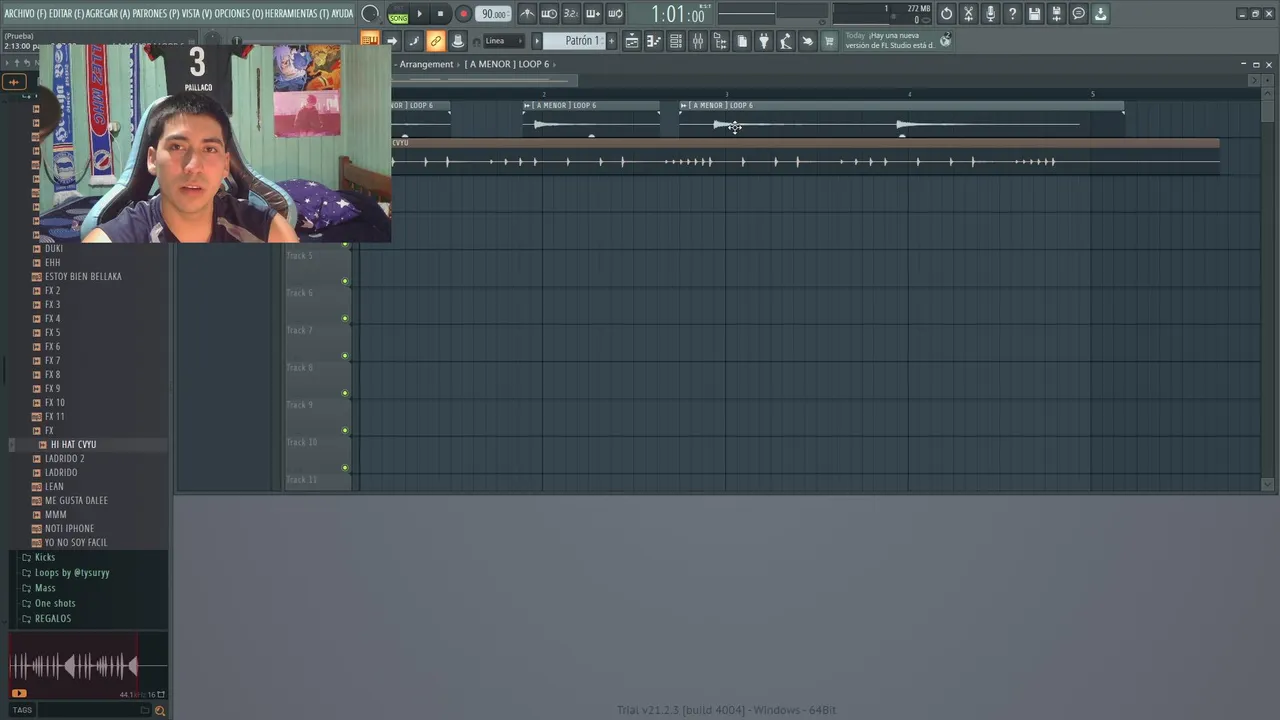Open the PATRONES menu
Image resolution: width=1280 pixels, height=720 pixels.
(x=156, y=14)
